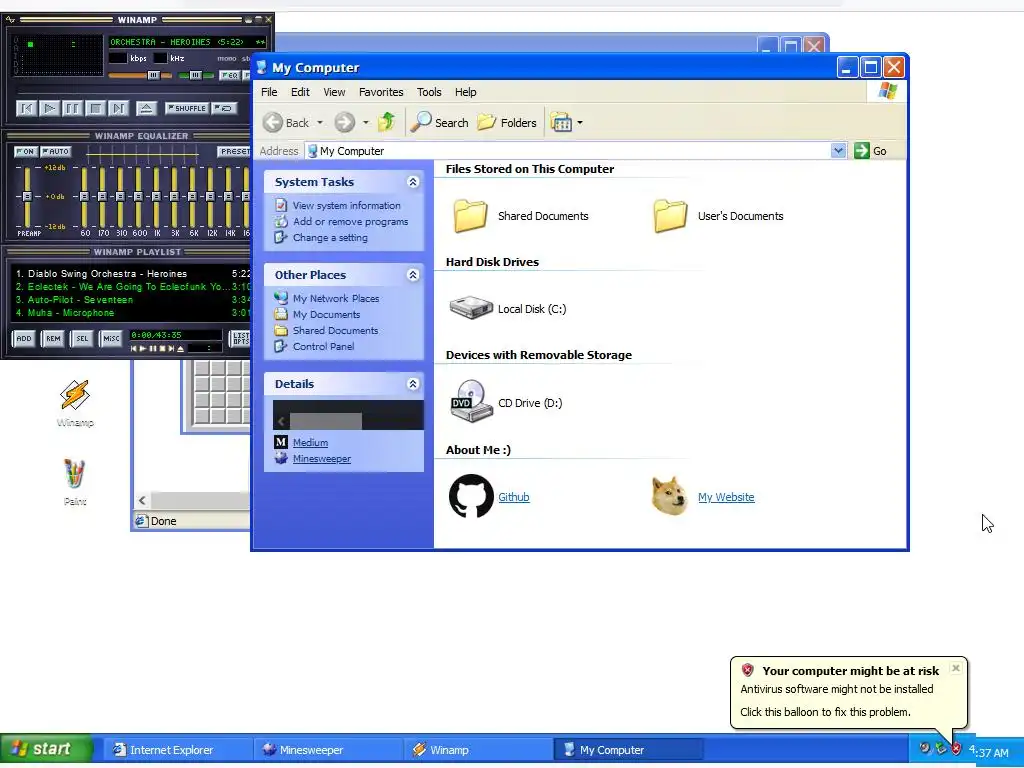
Task: Select Local Disk (C:) drive icon
Action: coord(471,308)
